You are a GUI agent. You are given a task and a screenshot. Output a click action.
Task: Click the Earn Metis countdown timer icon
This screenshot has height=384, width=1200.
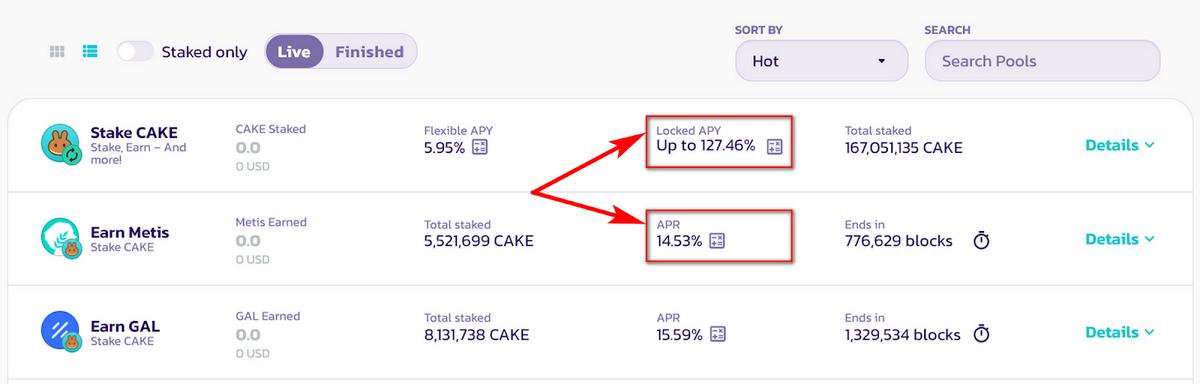(982, 240)
